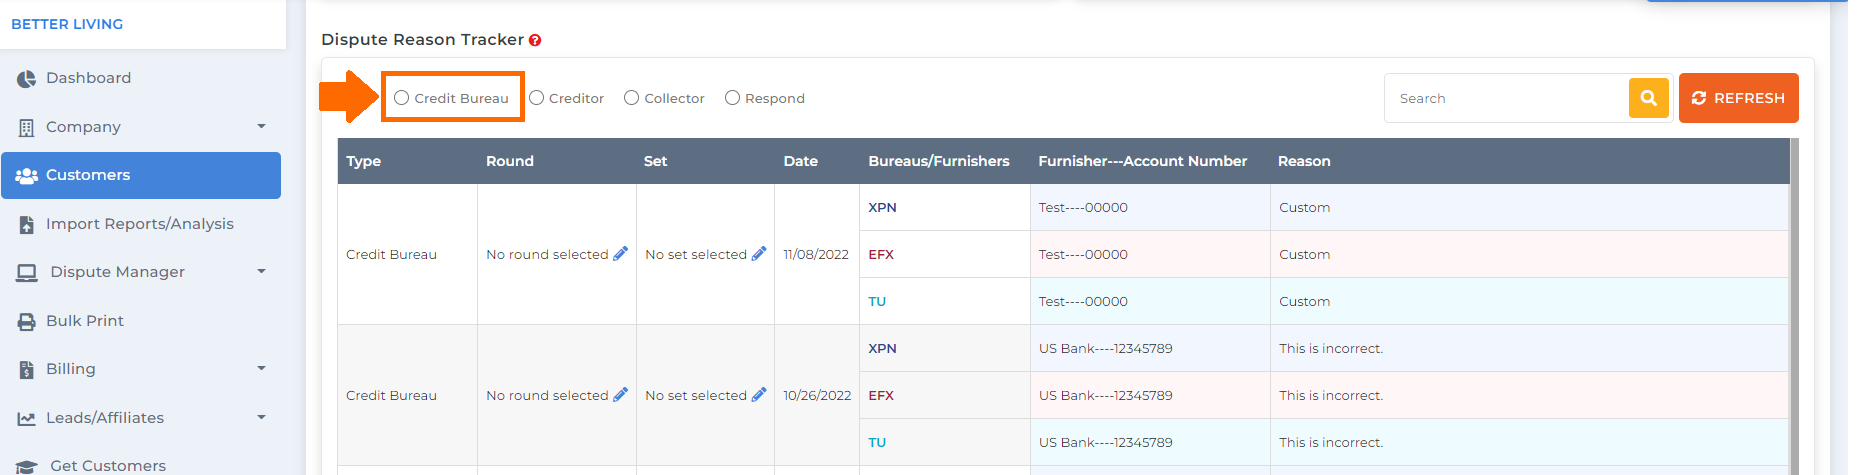Select the Creditor radio button

pyautogui.click(x=536, y=98)
